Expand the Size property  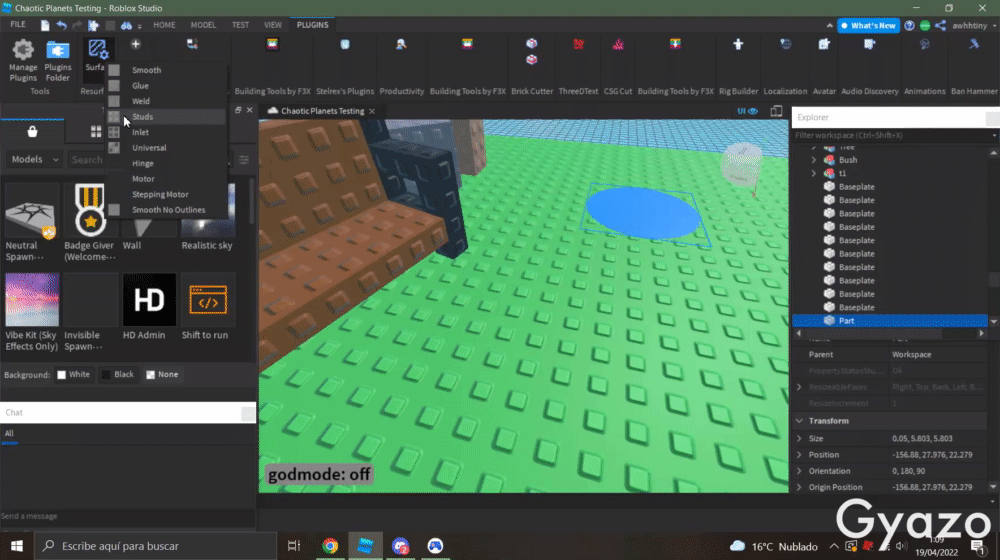tap(799, 439)
